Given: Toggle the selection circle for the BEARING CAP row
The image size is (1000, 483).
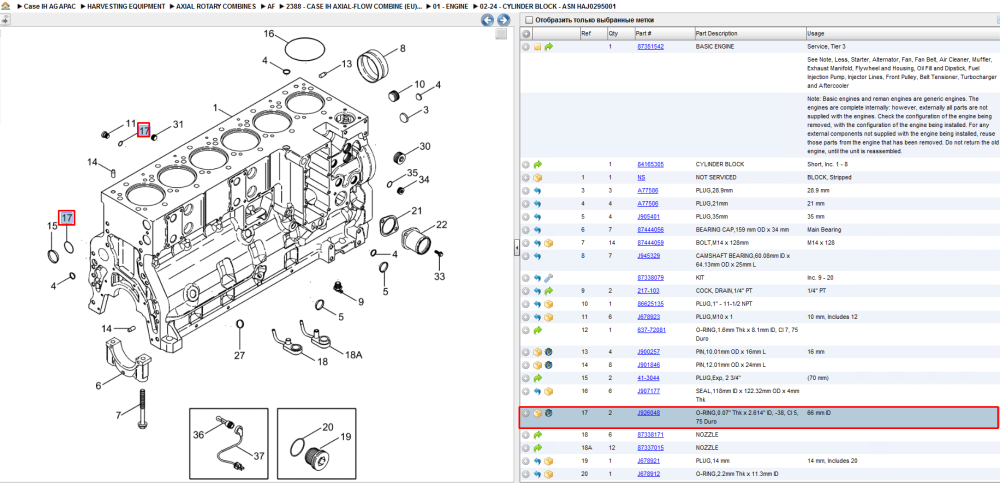Looking at the screenshot, I should click(x=526, y=230).
